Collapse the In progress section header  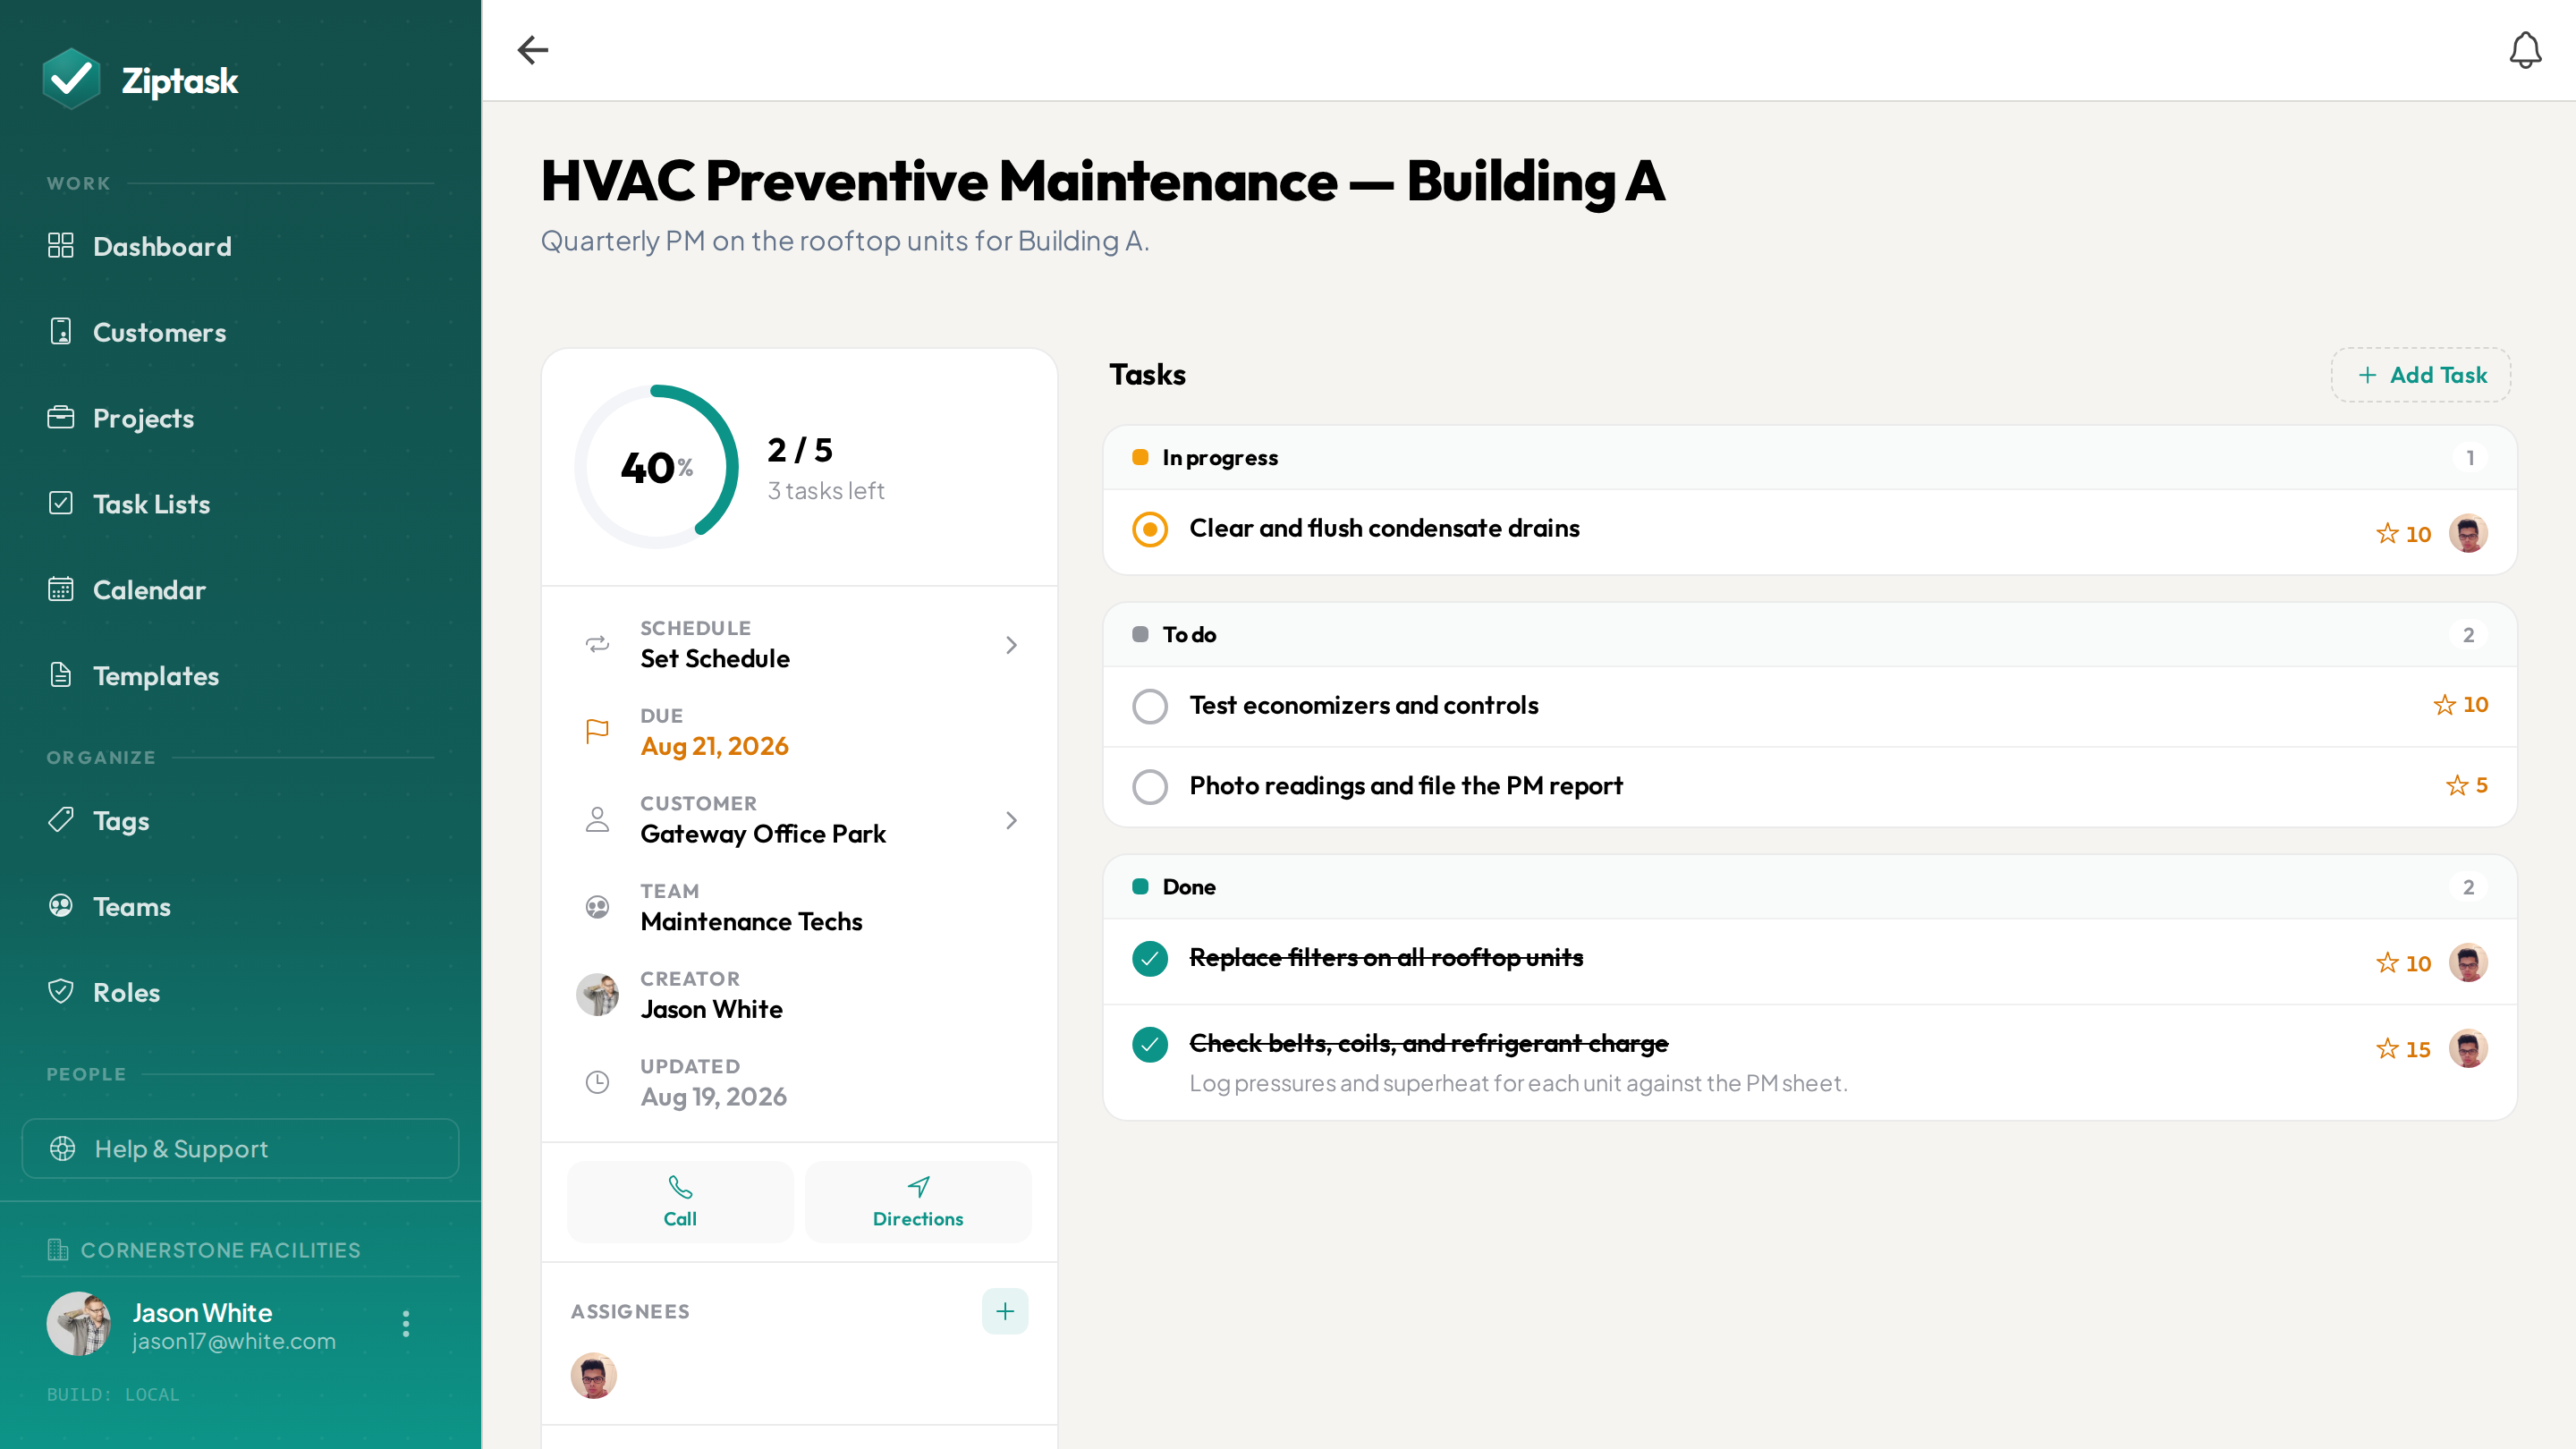tap(1809, 457)
